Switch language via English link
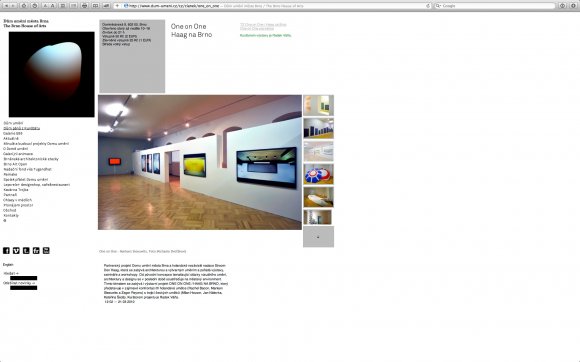 [8, 264]
